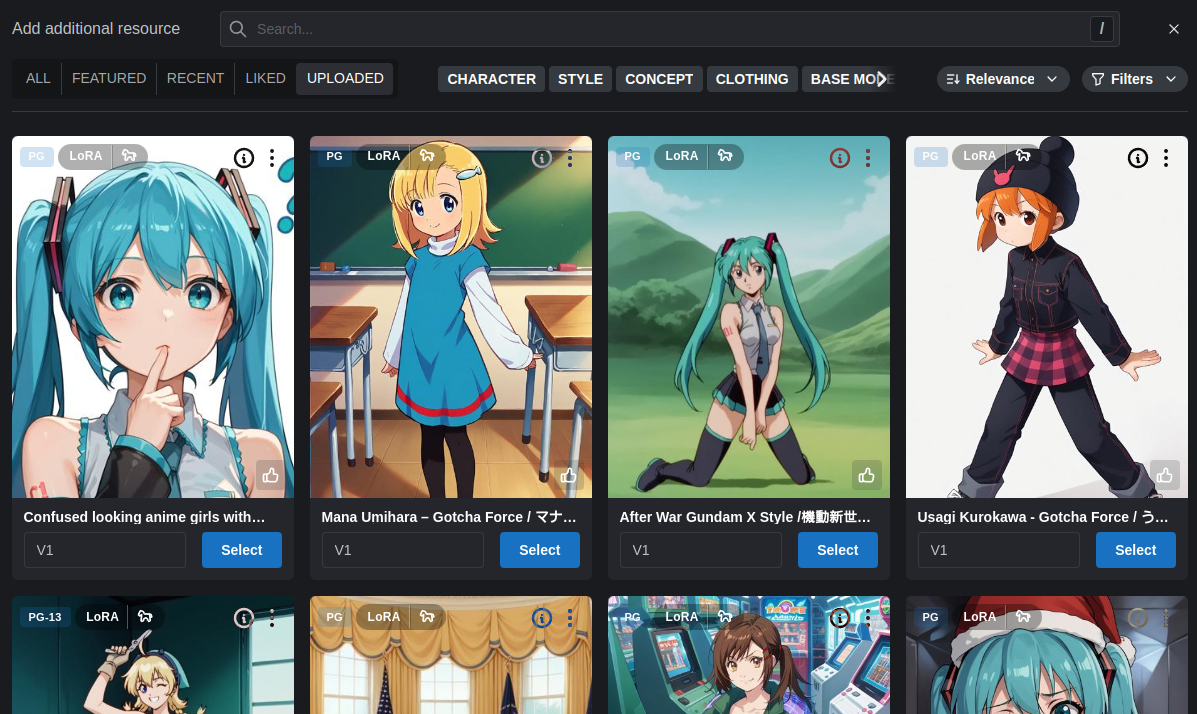Viewport: 1197px width, 714px height.
Task: Like the Usagi Kurokawa resource
Action: click(1164, 476)
